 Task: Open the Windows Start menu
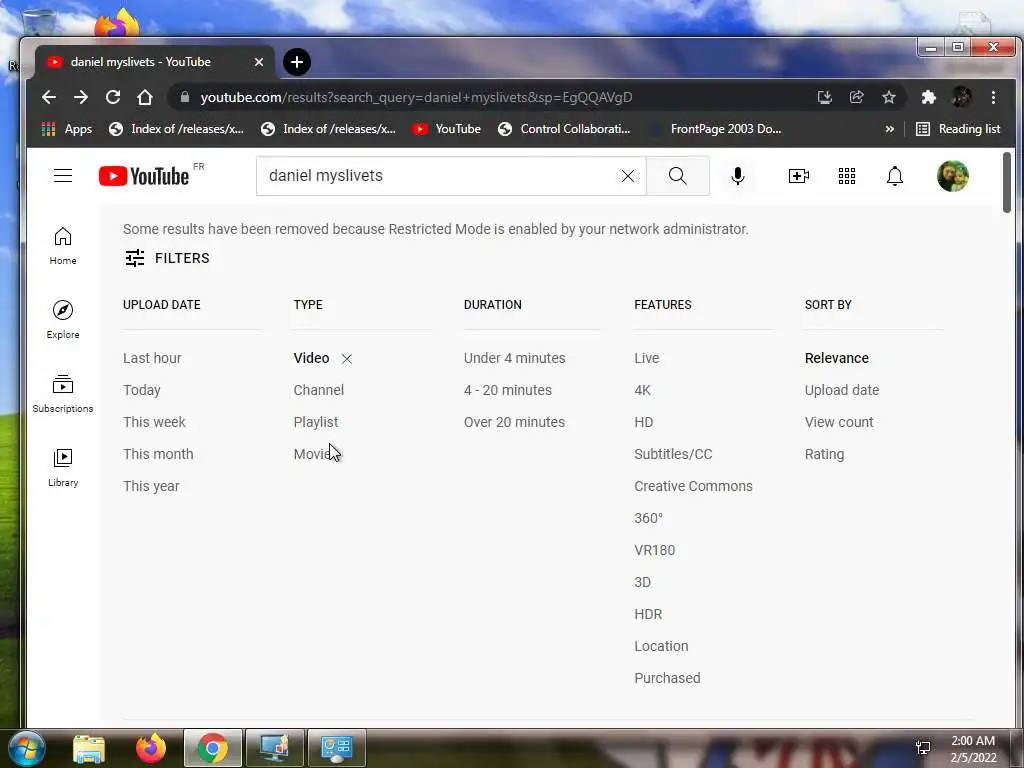pos(25,748)
